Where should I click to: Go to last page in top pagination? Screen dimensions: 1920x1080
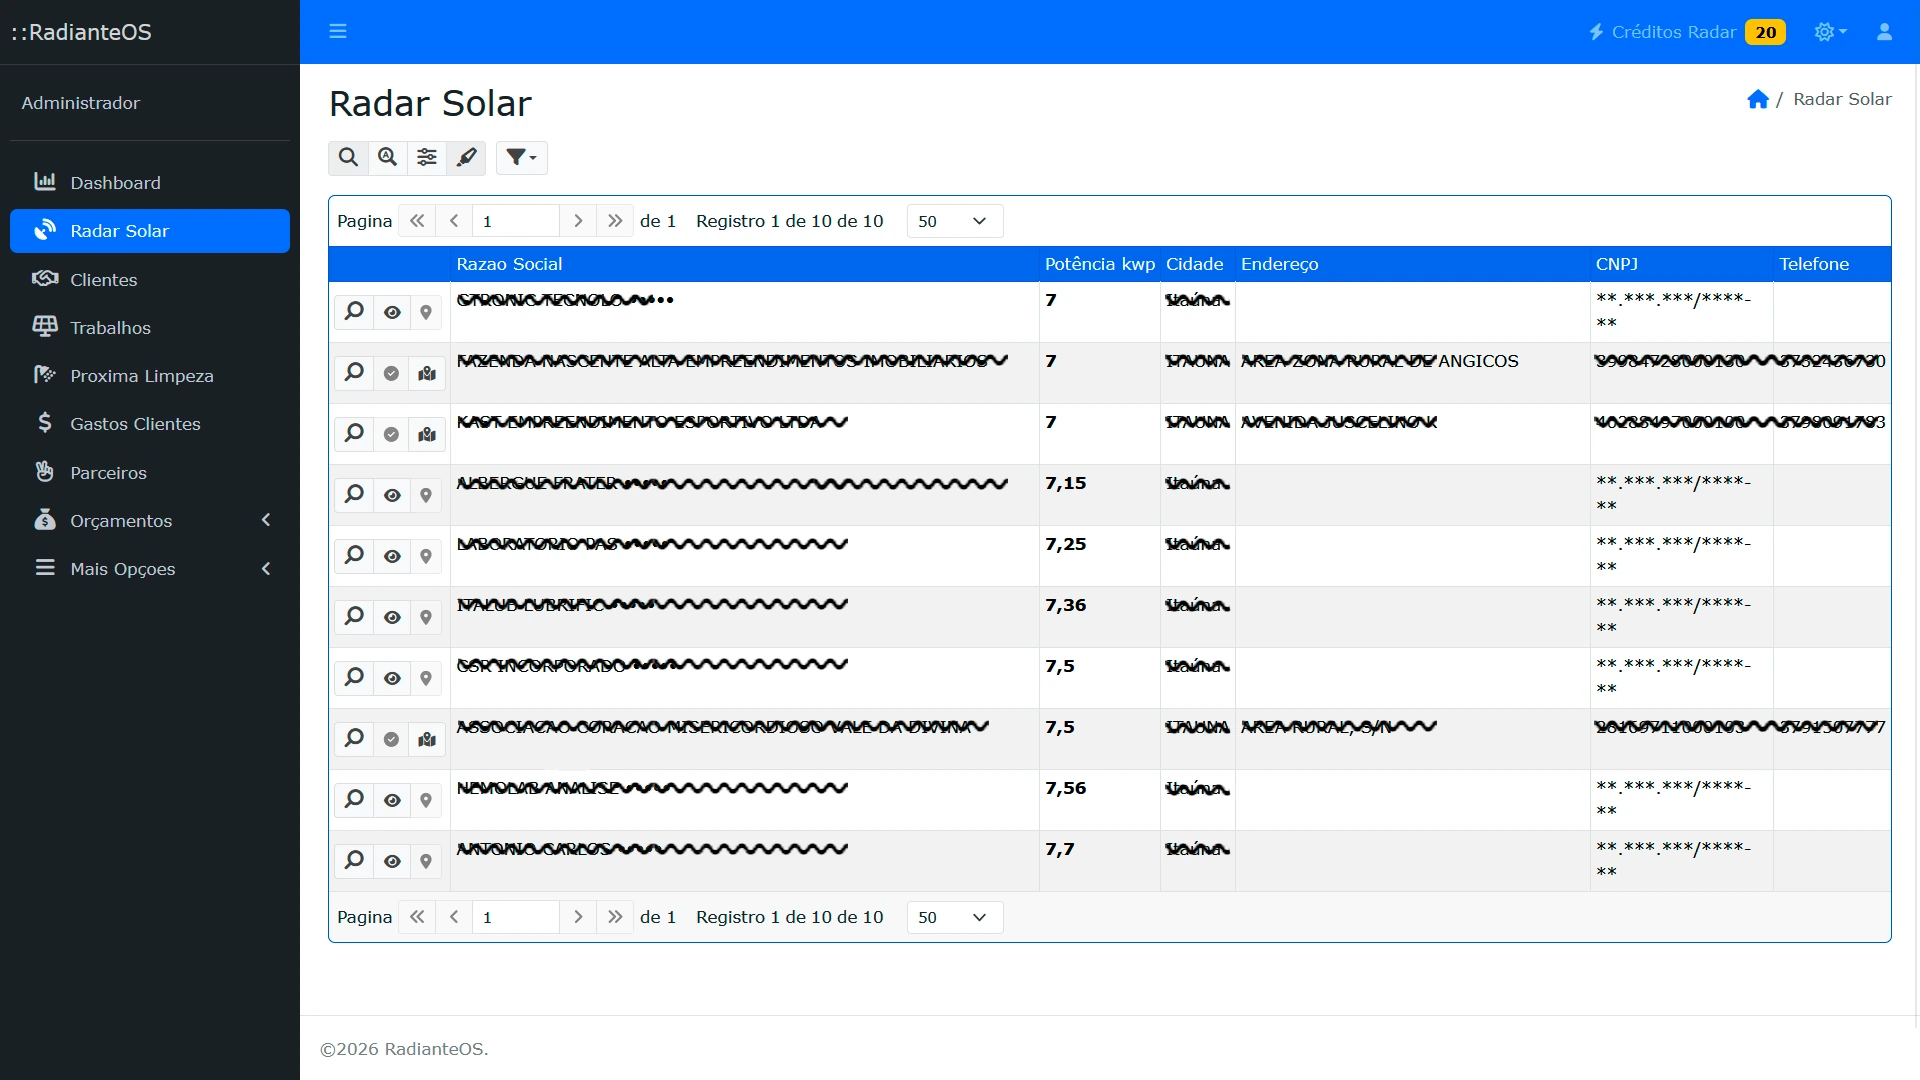pyautogui.click(x=615, y=221)
